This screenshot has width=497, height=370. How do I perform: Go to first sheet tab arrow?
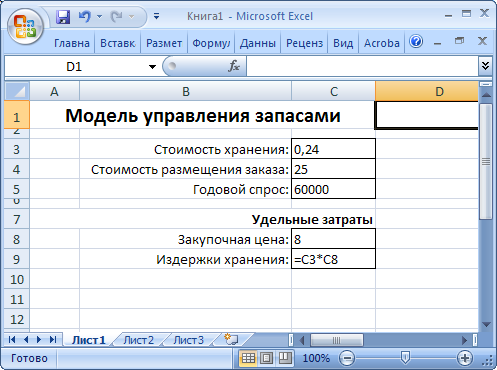12,340
